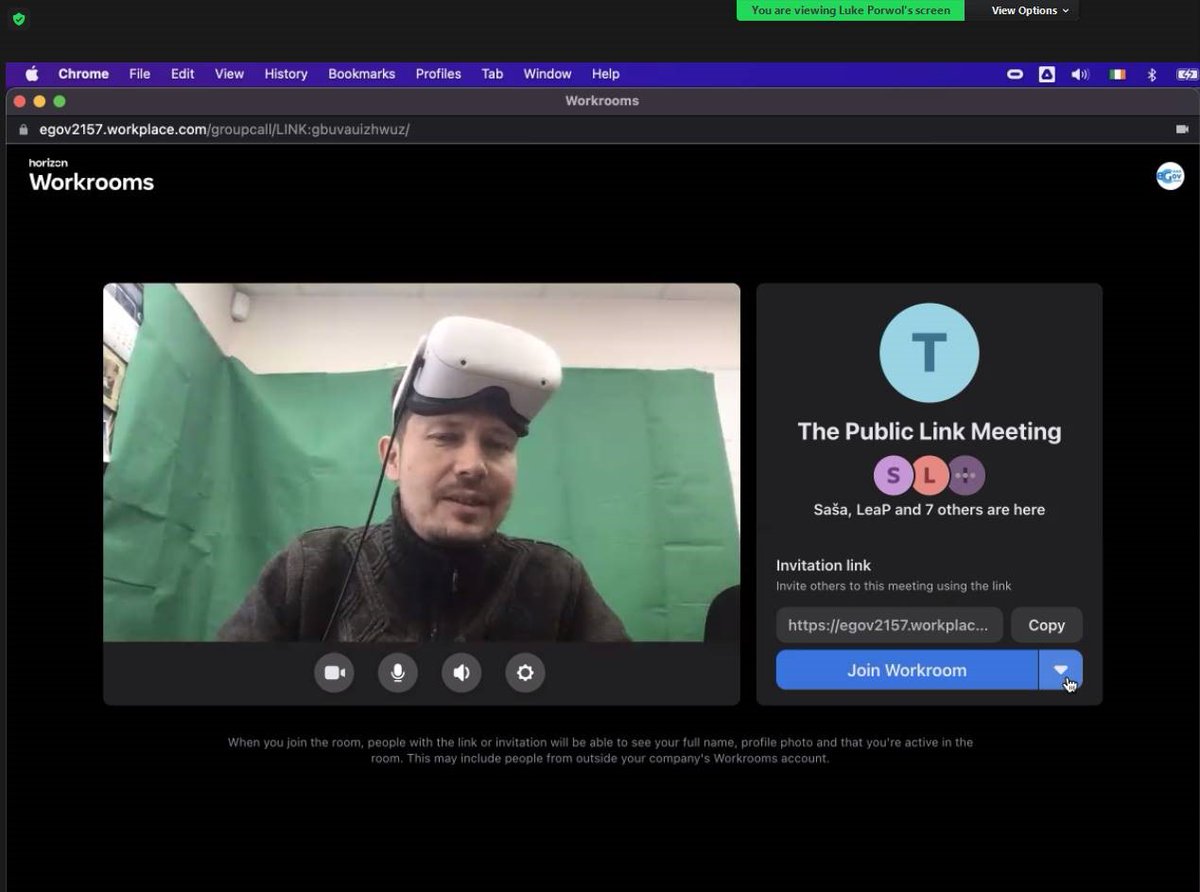Click the battery status icon
Screen dimensions: 1200x892
point(1186,74)
